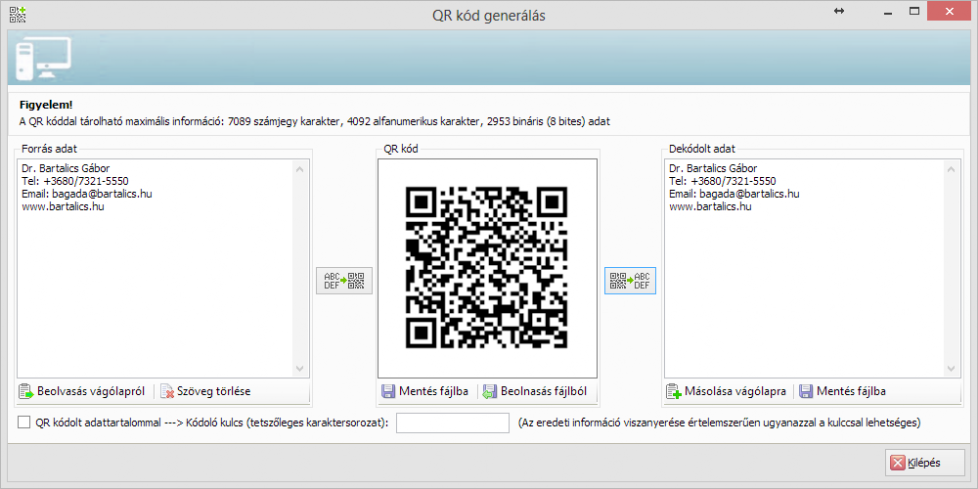The height and width of the screenshot is (489, 978).
Task: Click scroll down arrow in Dekódolt adat box
Action: [950, 369]
